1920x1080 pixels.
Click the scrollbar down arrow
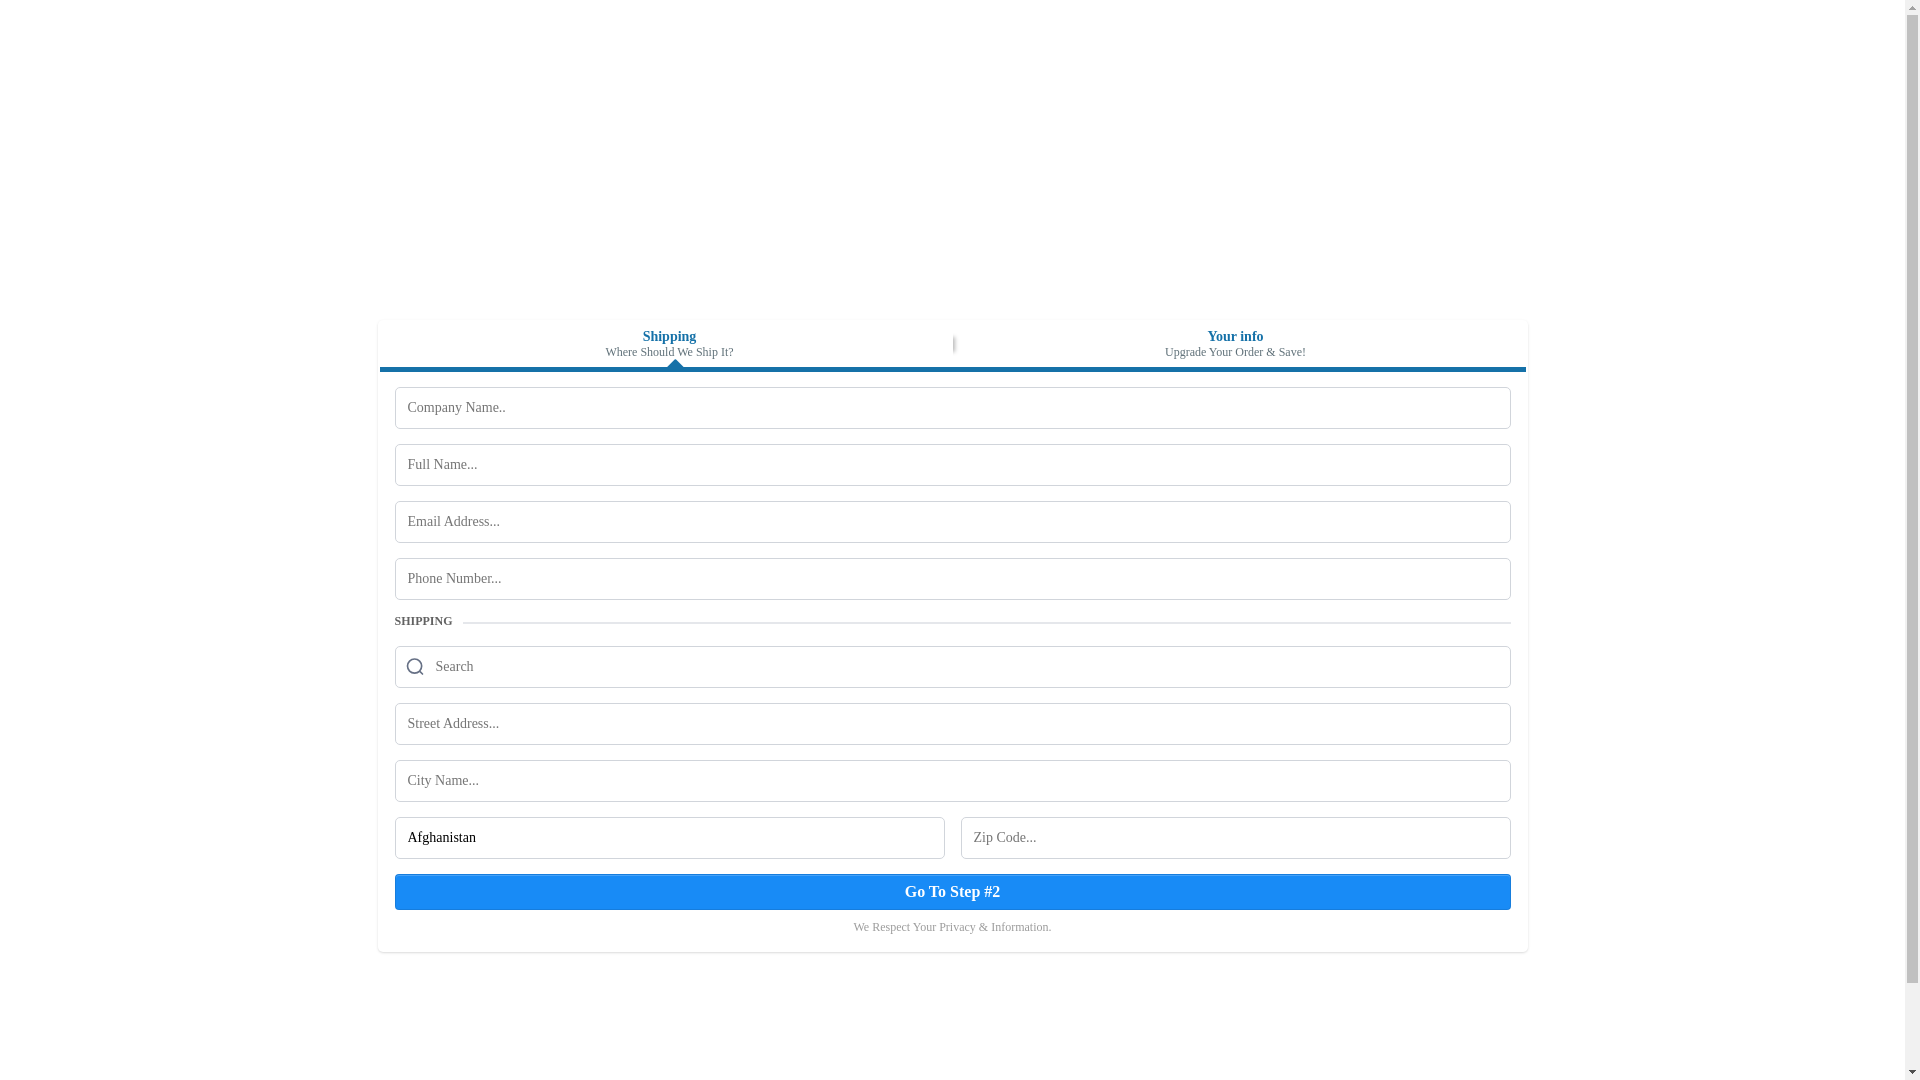pyautogui.click(x=1912, y=1072)
